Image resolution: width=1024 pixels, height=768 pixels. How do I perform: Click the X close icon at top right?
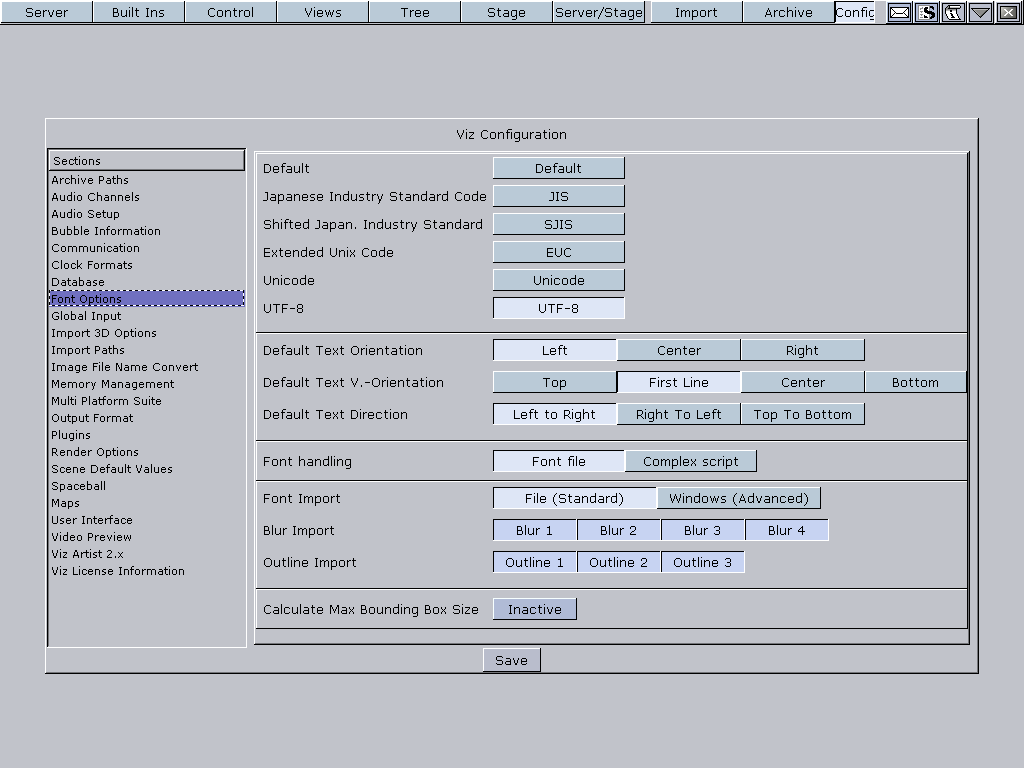pyautogui.click(x=1008, y=12)
